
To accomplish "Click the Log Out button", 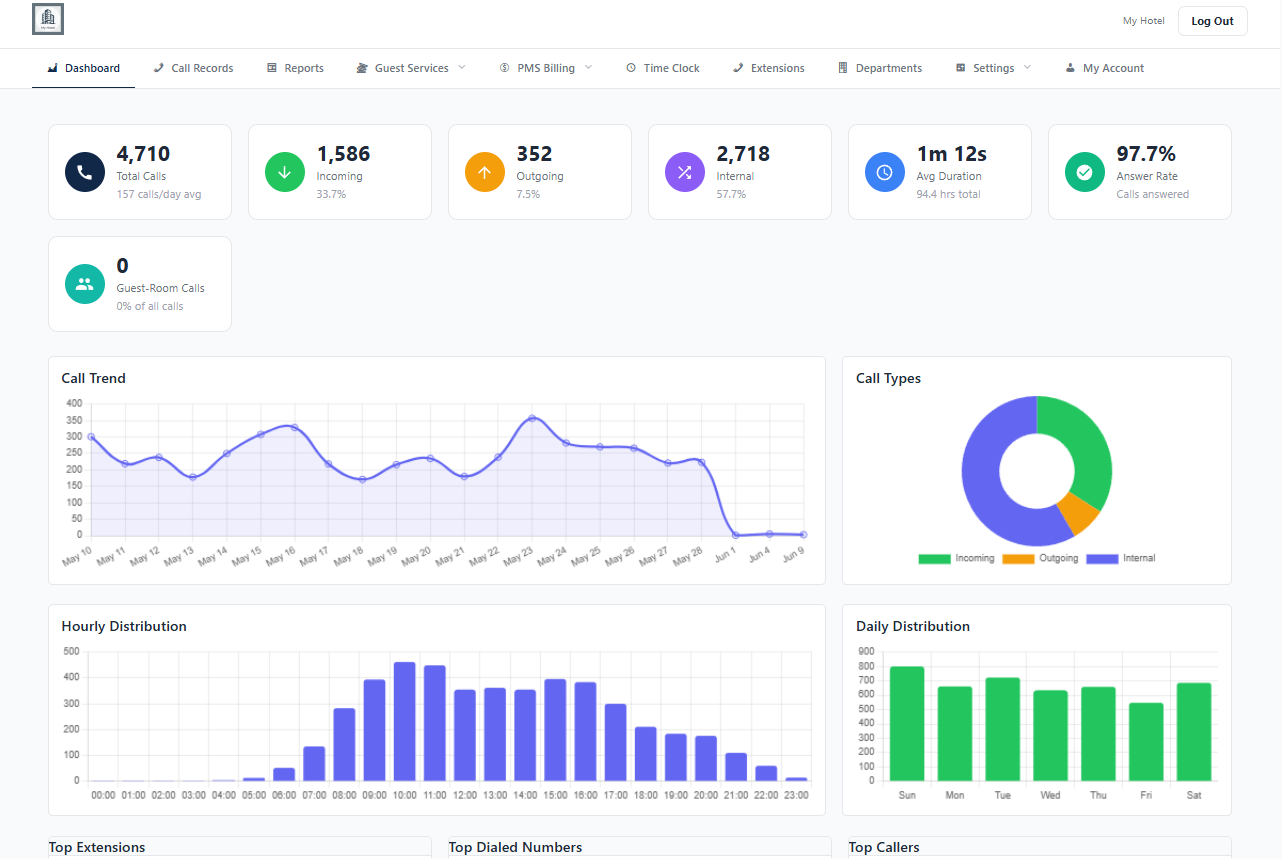I will [x=1212, y=21].
